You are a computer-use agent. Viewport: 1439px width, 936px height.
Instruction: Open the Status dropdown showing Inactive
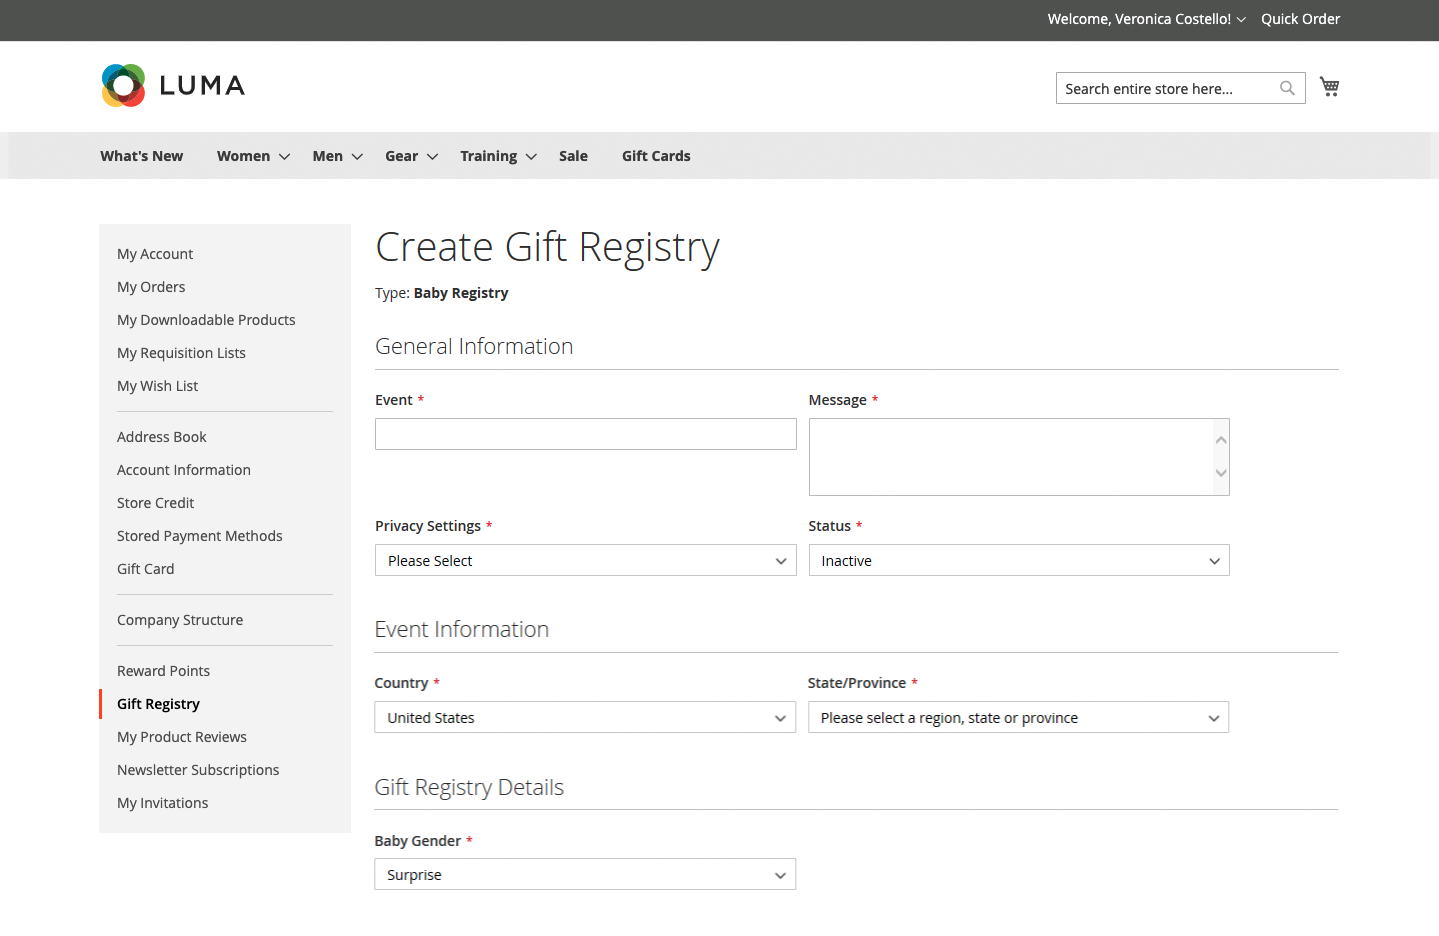click(1019, 560)
